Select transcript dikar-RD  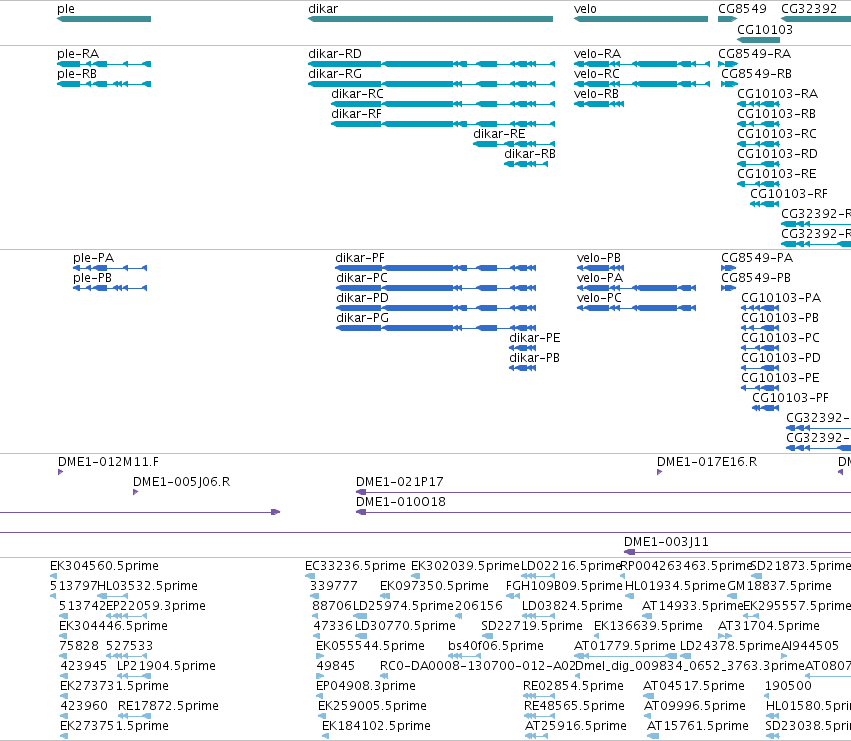click(x=431, y=64)
